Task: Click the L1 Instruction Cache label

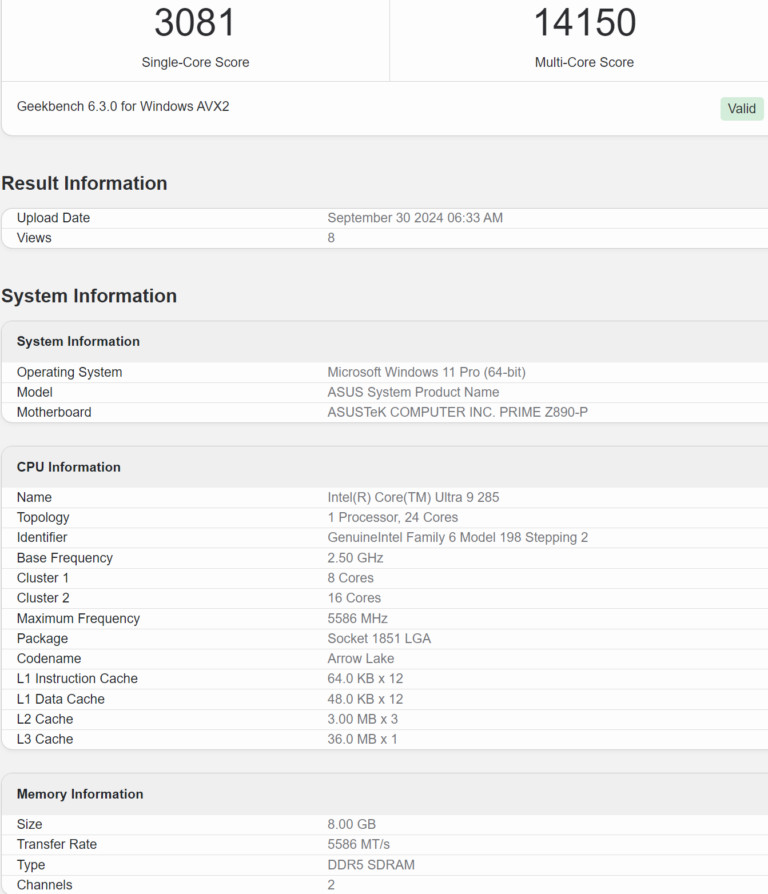Action: [x=78, y=678]
